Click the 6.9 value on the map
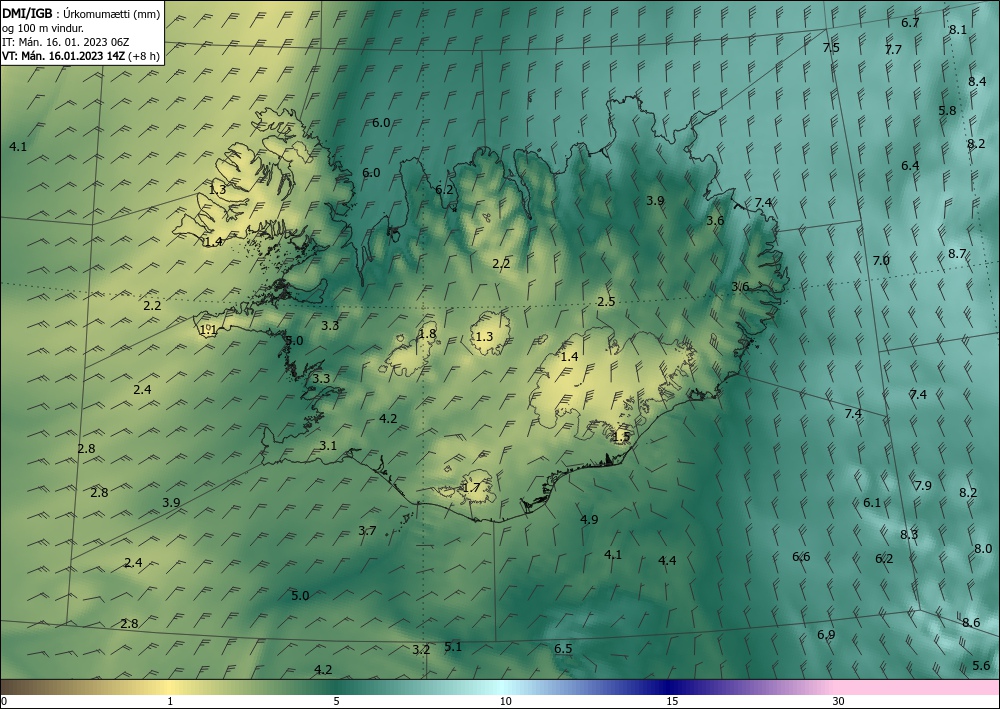 coord(826,634)
